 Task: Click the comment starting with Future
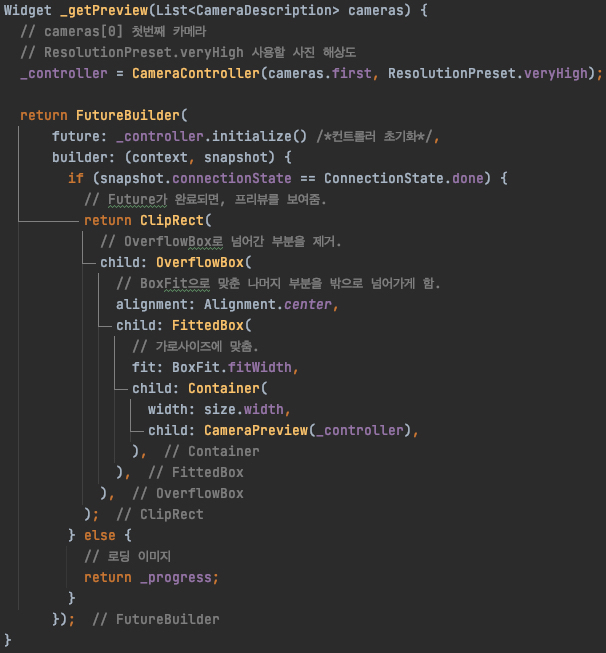tap(205, 199)
